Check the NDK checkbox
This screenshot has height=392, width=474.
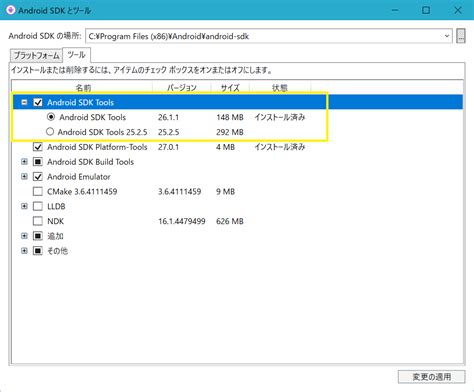(38, 221)
